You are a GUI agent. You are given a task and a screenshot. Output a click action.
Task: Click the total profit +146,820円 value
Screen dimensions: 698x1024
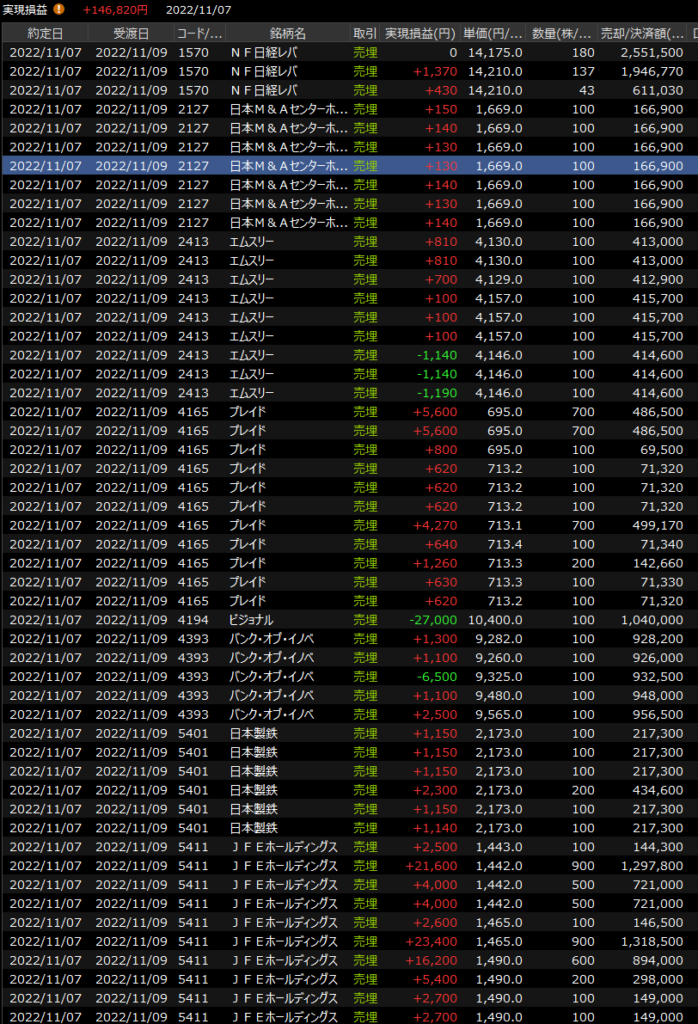(x=115, y=10)
